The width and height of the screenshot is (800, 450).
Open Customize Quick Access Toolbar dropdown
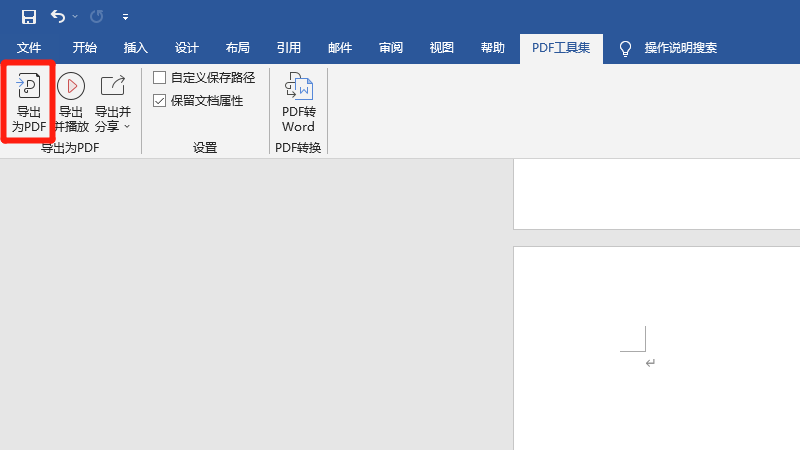point(125,17)
